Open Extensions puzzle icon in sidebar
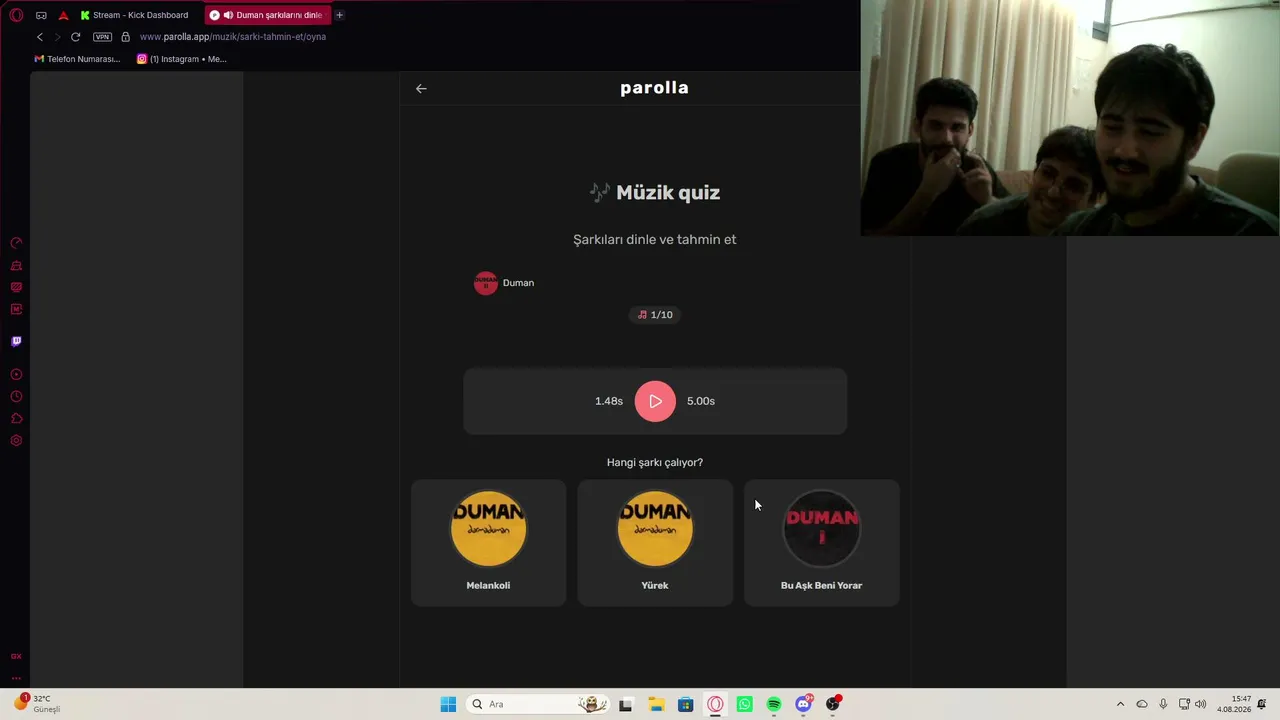Screen dimensions: 1280x720 click(x=16, y=418)
